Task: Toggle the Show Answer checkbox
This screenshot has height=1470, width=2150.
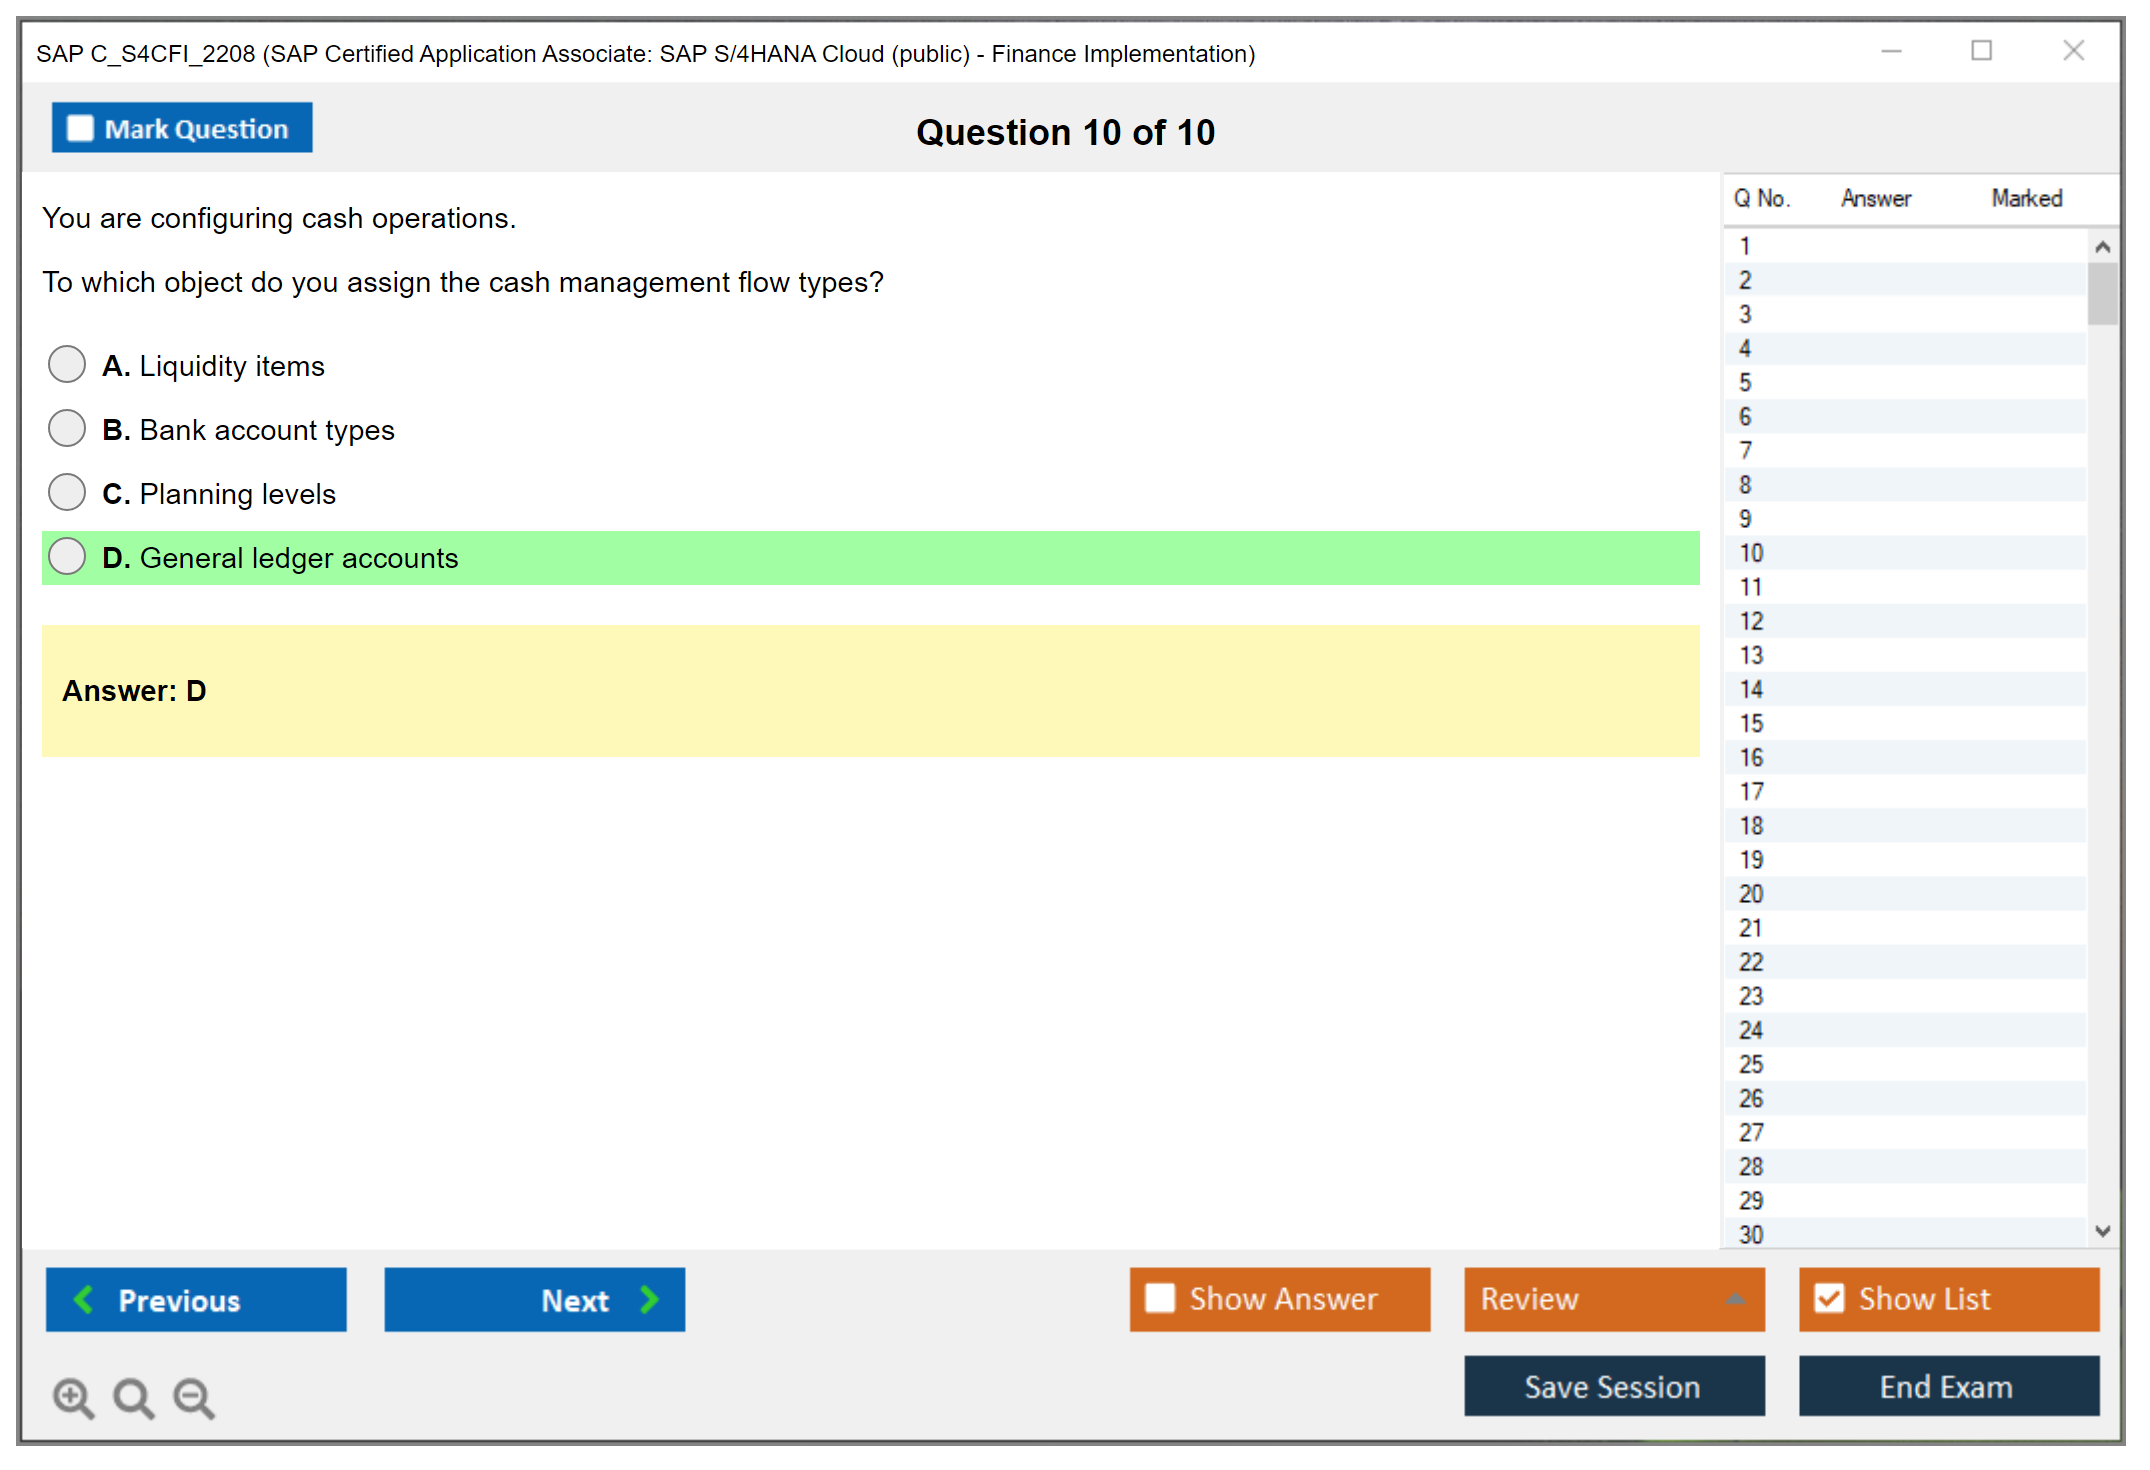Action: 1160,1298
